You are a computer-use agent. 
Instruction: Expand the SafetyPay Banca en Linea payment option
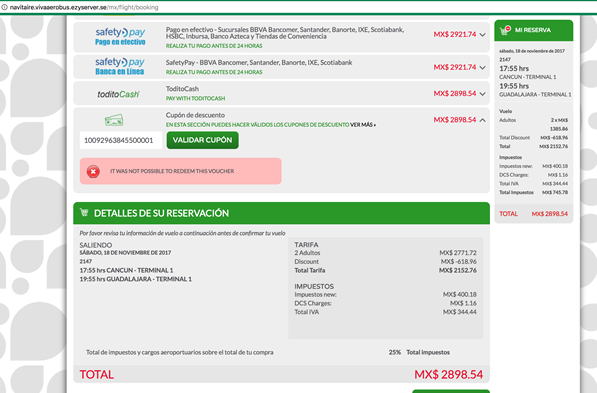coord(482,67)
